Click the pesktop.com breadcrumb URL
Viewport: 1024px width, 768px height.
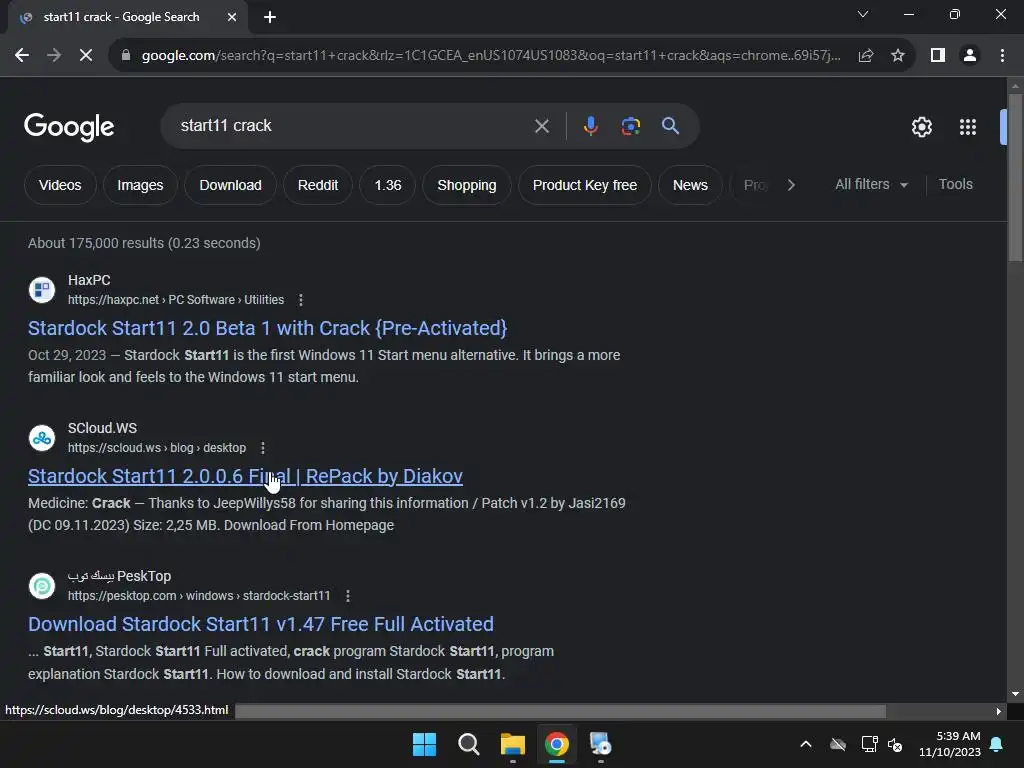coord(199,596)
